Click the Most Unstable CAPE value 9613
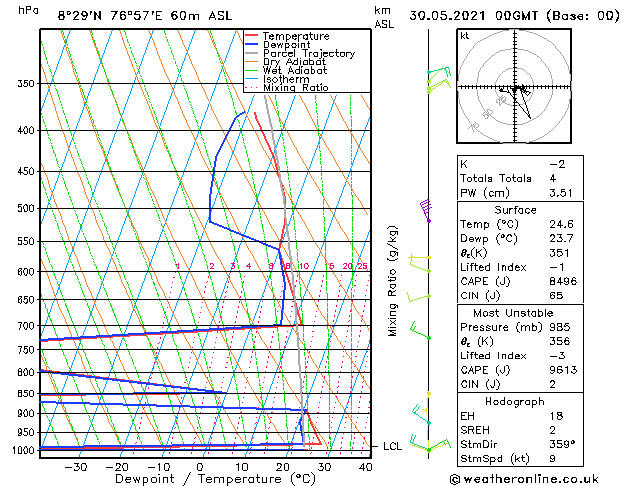 [x=563, y=370]
